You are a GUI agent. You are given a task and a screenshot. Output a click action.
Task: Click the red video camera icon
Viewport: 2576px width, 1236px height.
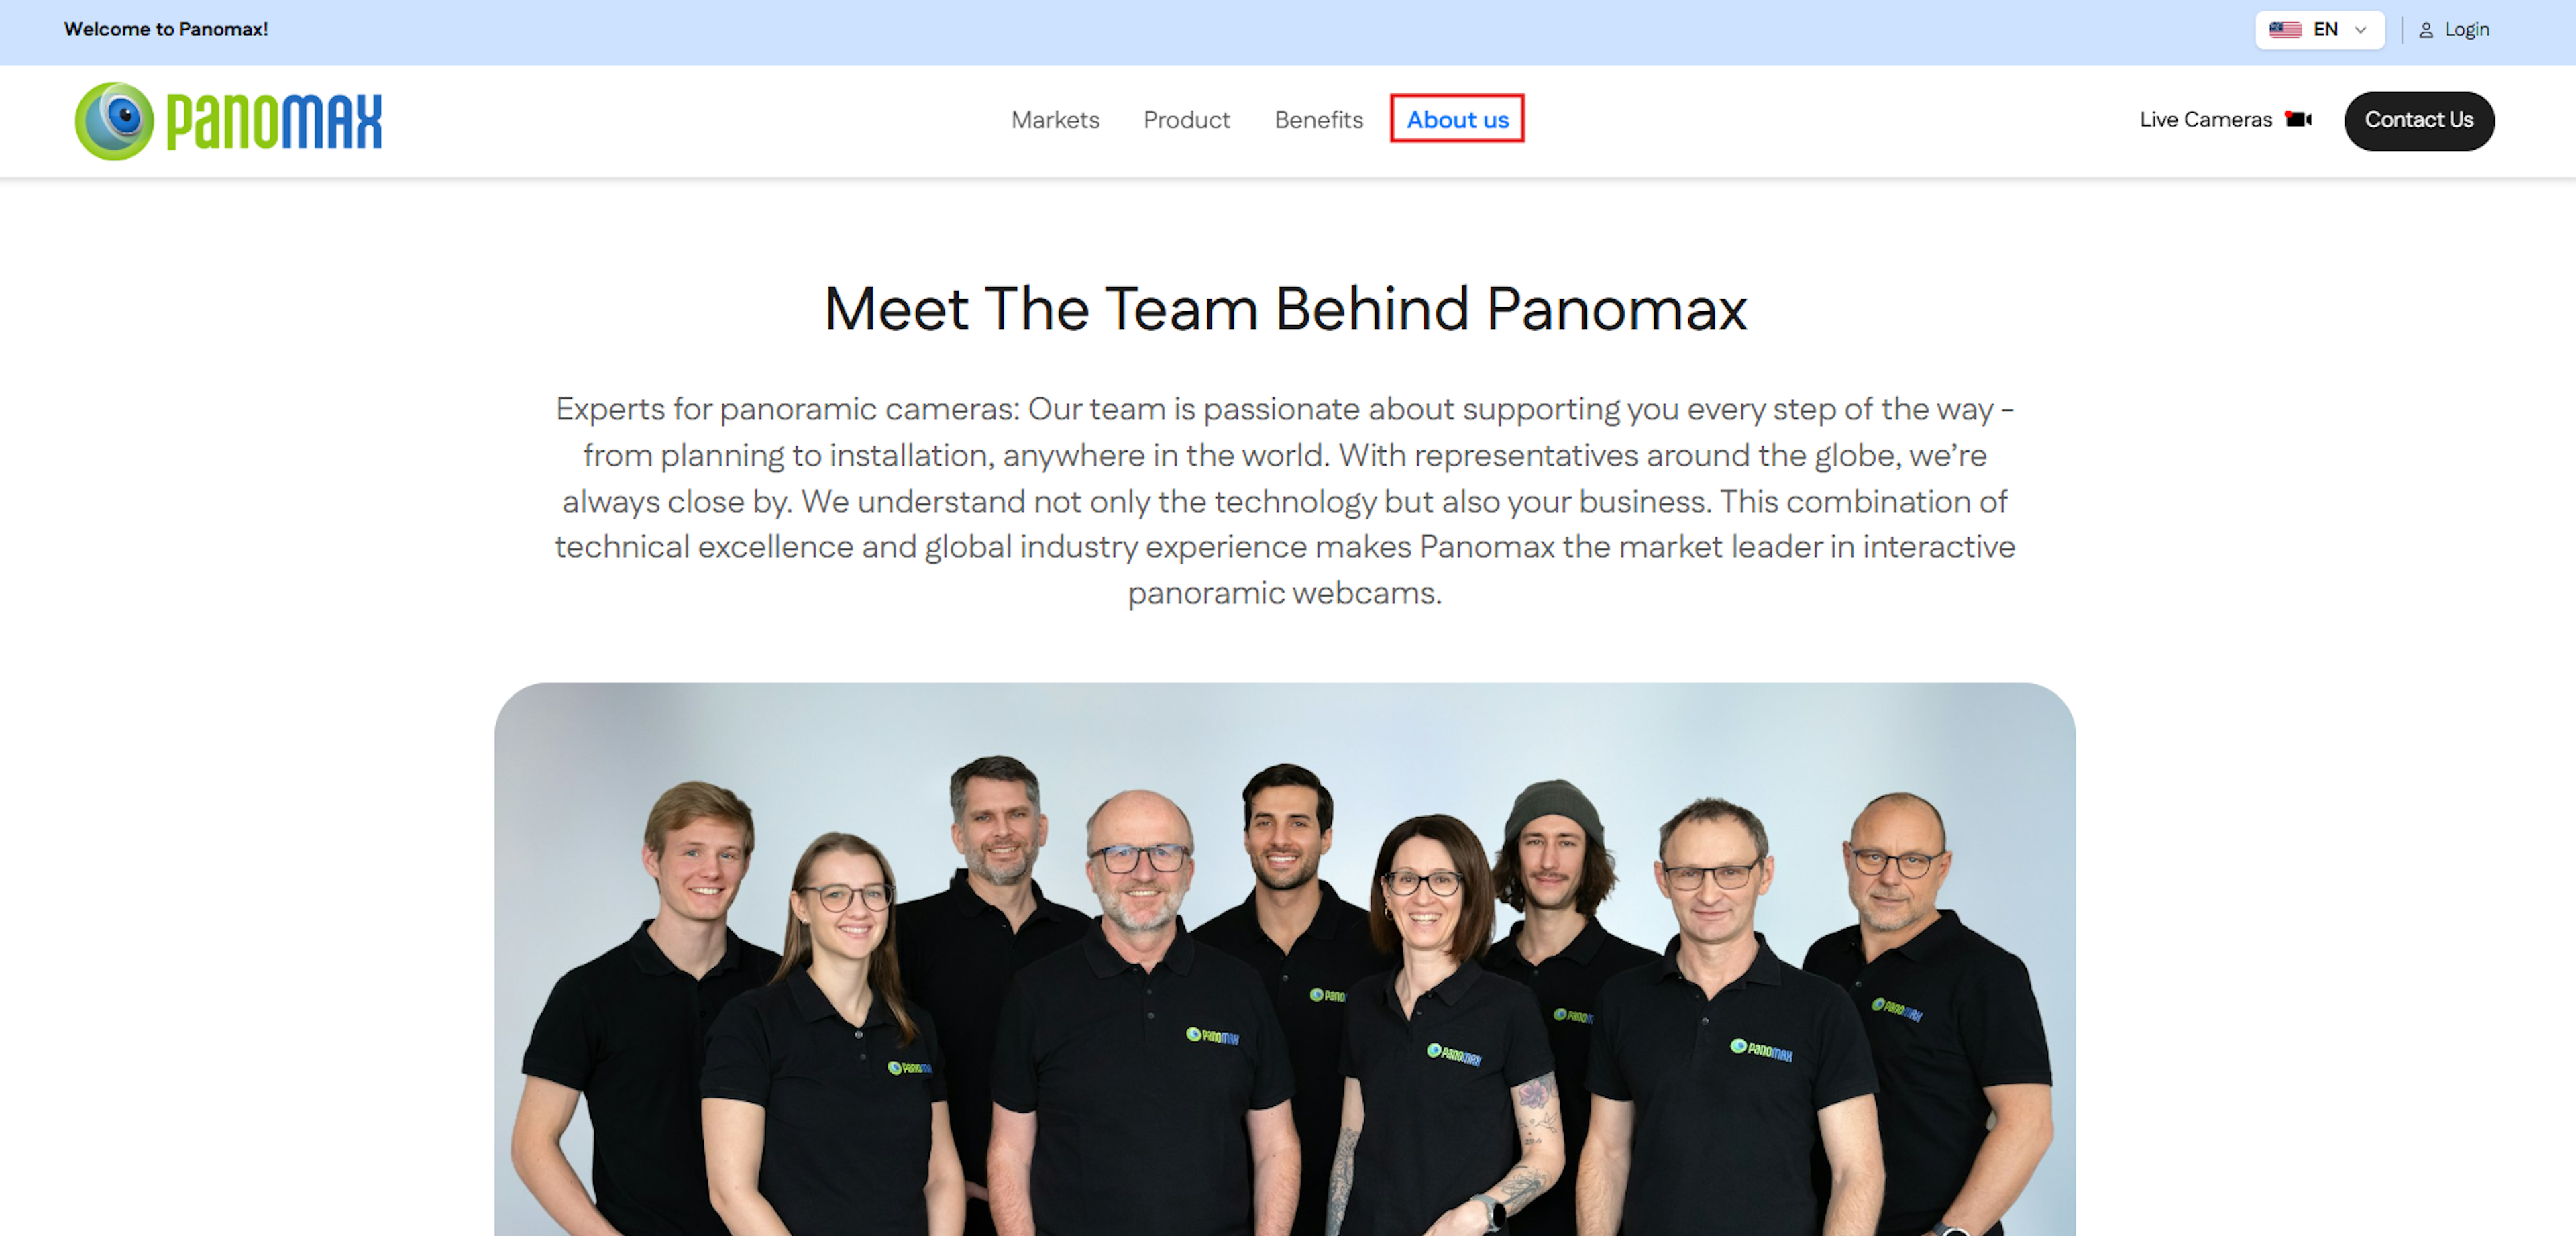tap(2298, 119)
